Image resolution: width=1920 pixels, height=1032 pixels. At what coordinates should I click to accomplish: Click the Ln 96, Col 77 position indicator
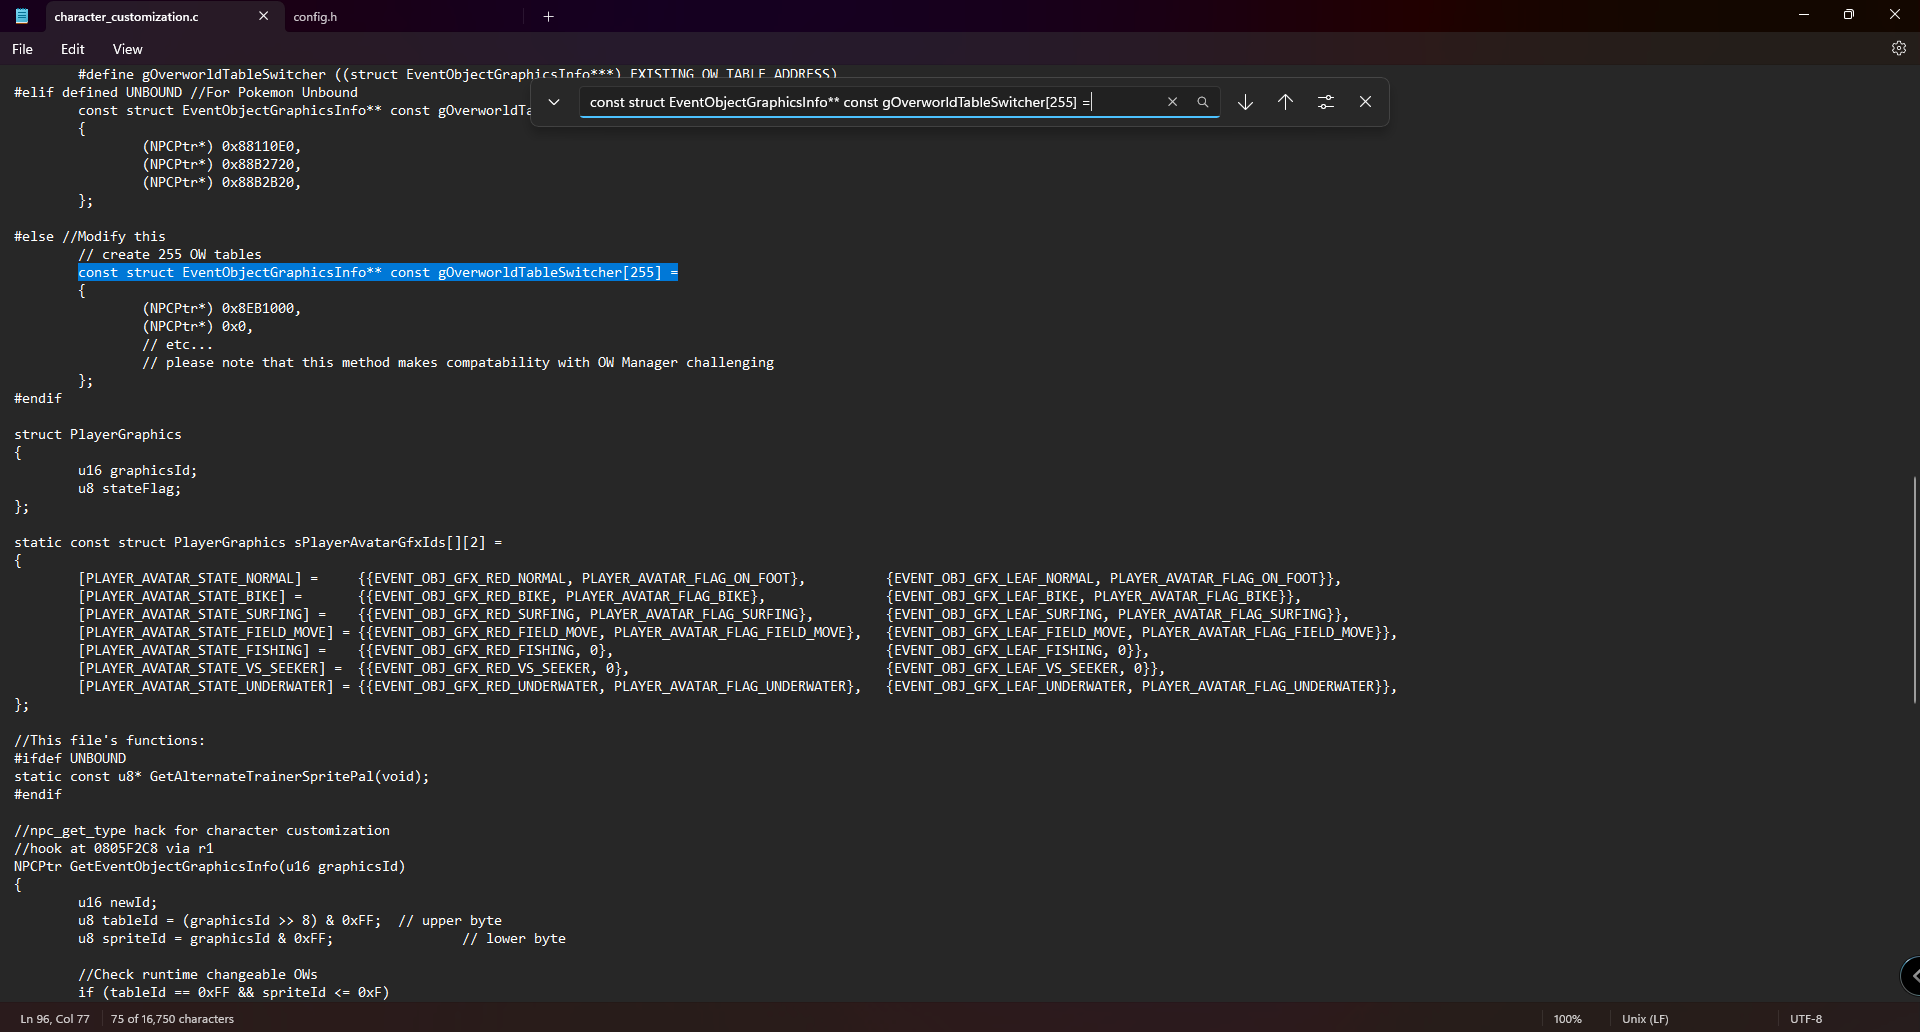[x=55, y=1019]
